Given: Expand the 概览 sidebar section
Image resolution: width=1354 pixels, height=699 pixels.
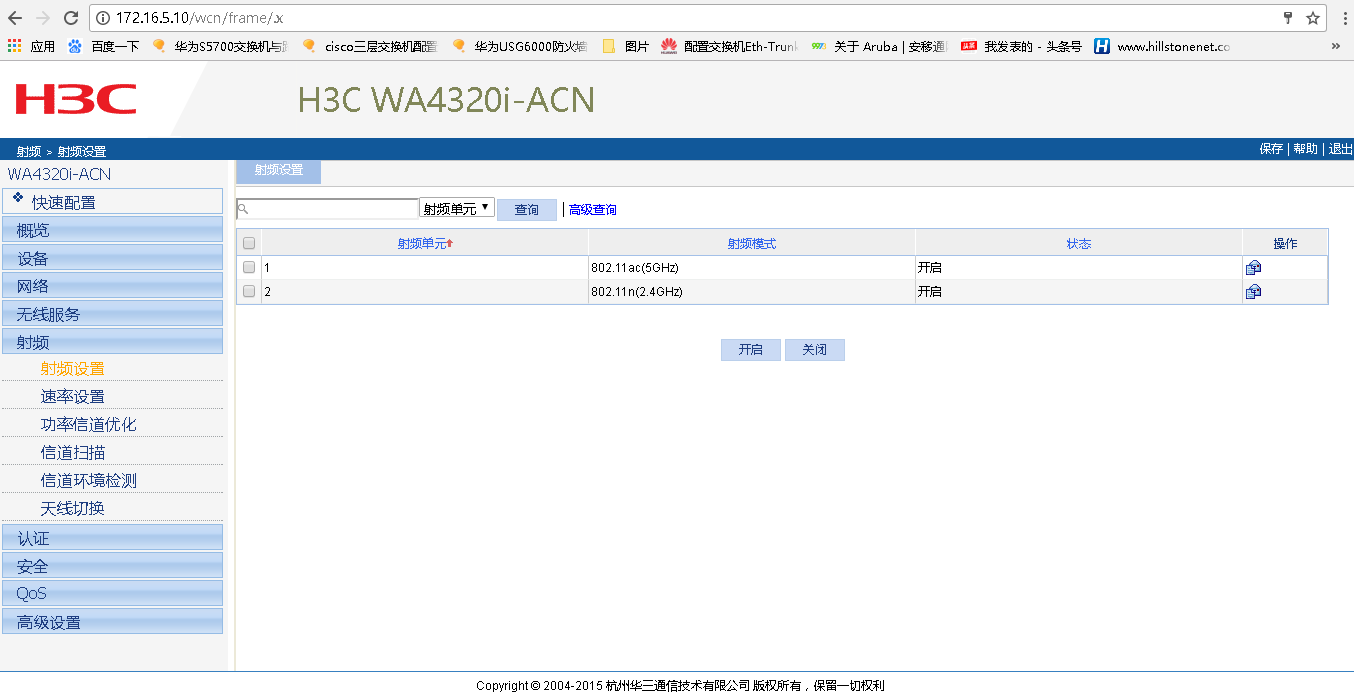Looking at the screenshot, I should pyautogui.click(x=112, y=229).
